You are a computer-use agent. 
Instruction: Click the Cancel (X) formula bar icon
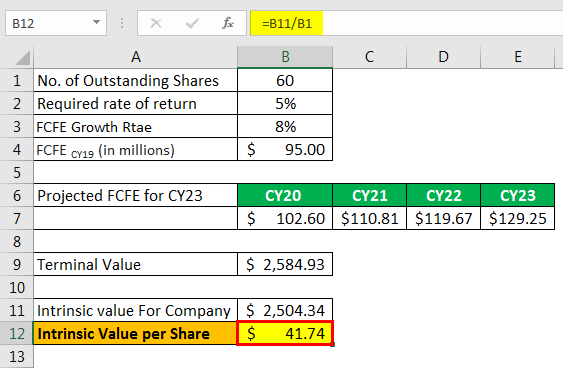(156, 23)
